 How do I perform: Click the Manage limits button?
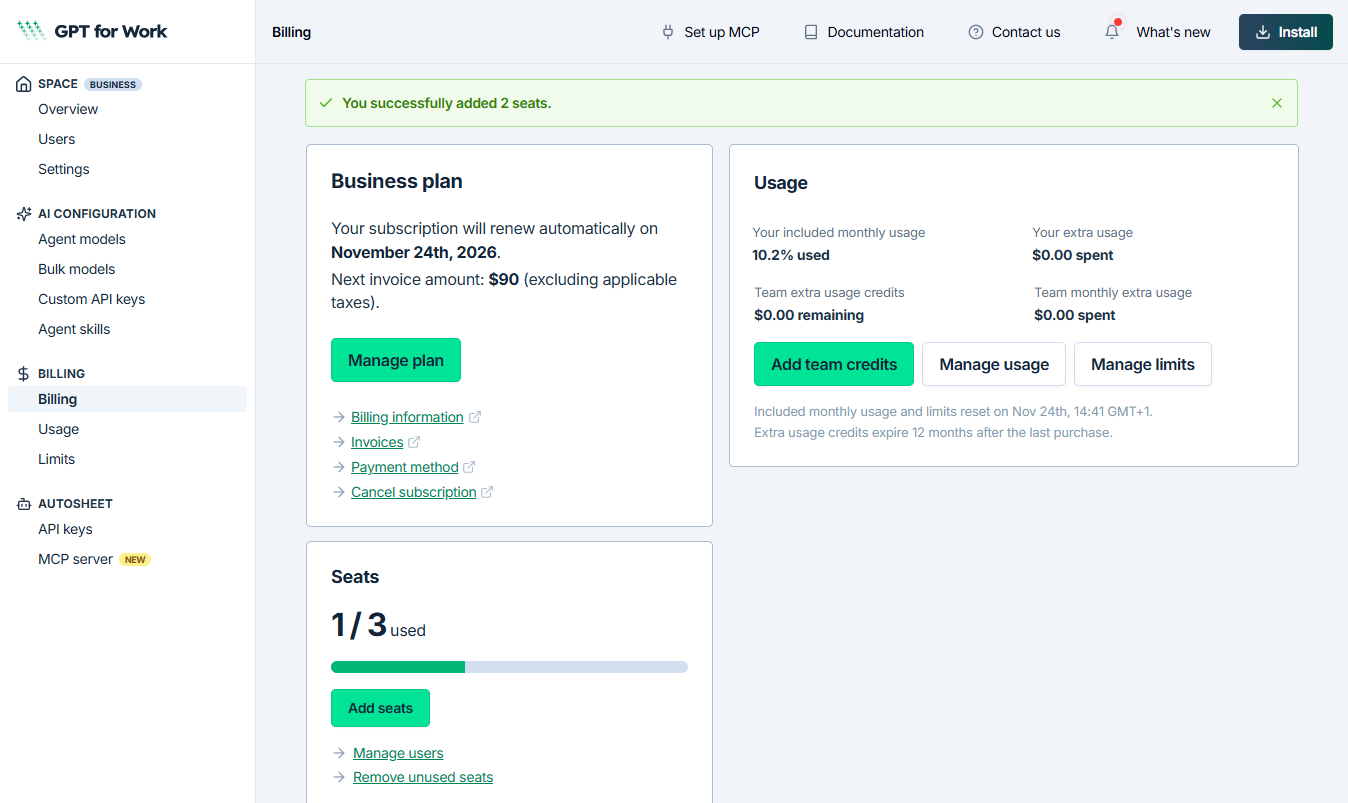pyautogui.click(x=1143, y=364)
